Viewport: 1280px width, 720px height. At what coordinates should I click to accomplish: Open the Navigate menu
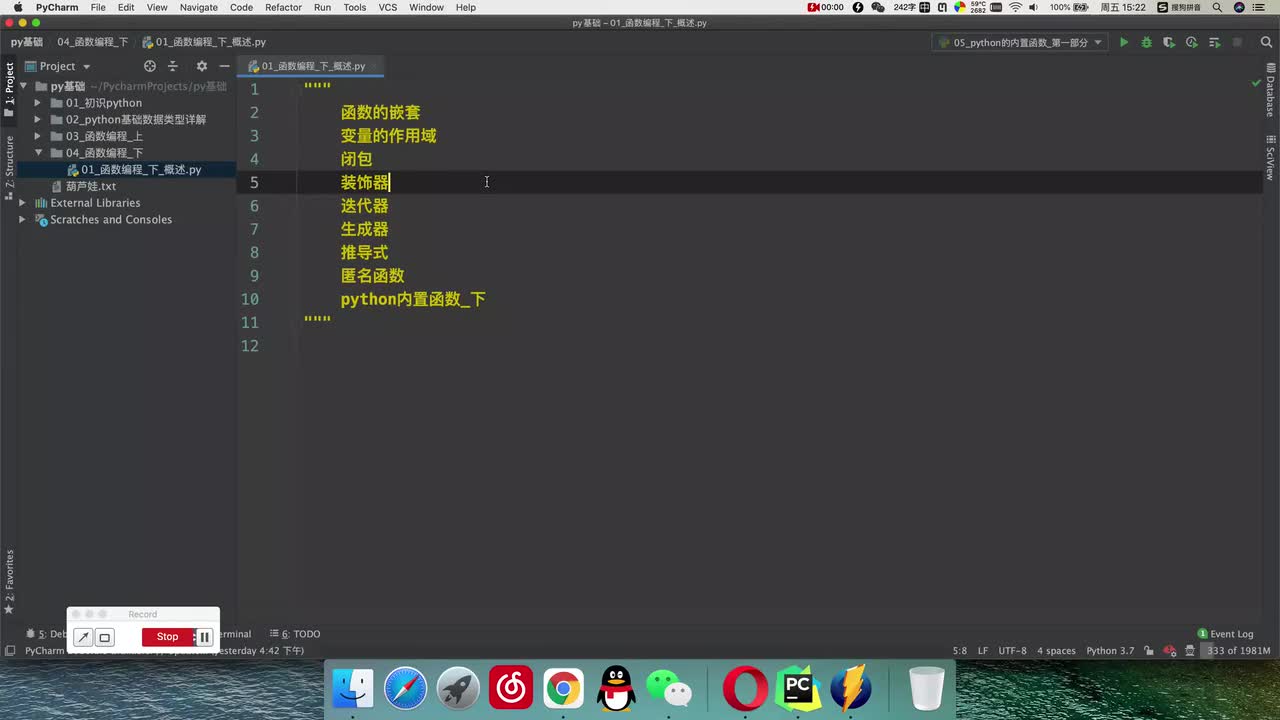pos(198,7)
